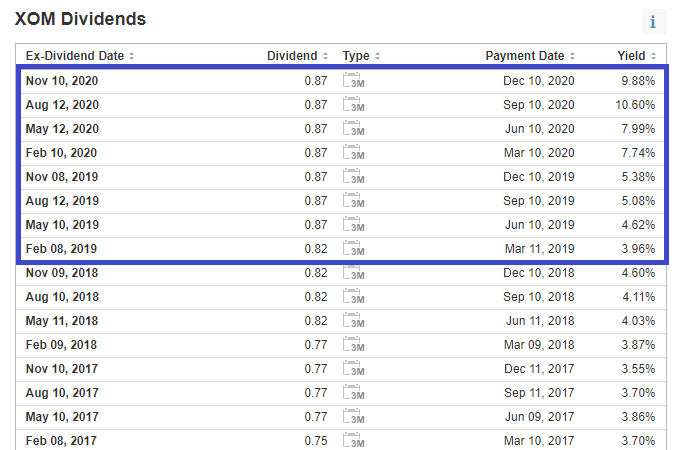Sort table by Dividend column arrows
The image size is (674, 450).
pyautogui.click(x=325, y=56)
